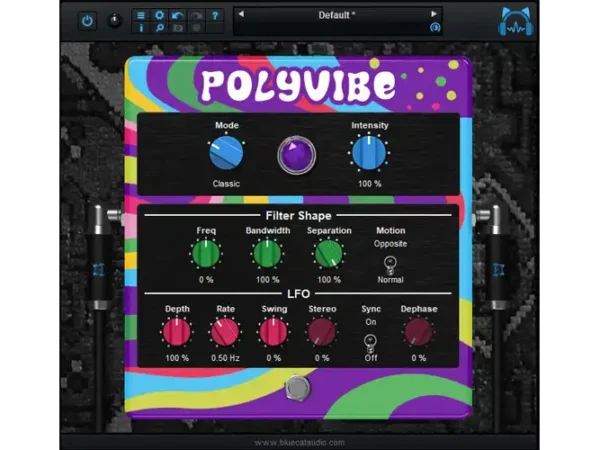Click the Dephase '0 %' value
Screen dimensions: 600x450
pyautogui.click(x=419, y=358)
